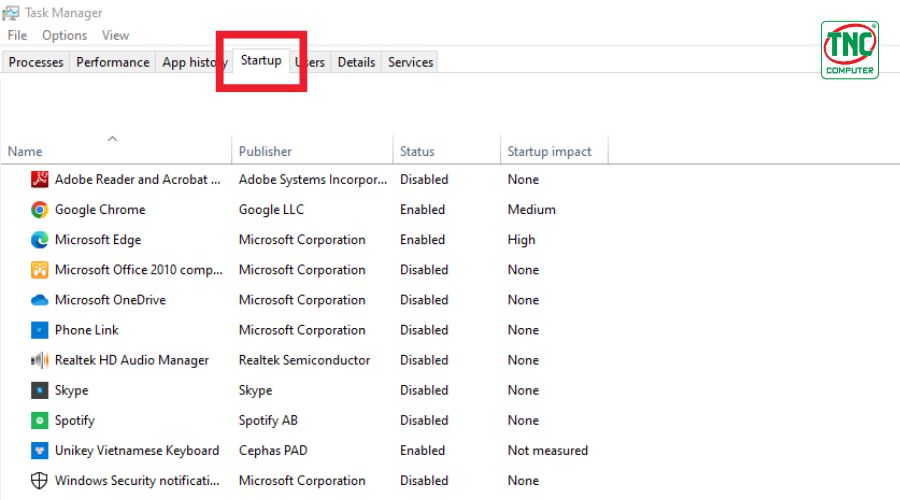
Task: Switch to the App history tab
Action: click(195, 62)
